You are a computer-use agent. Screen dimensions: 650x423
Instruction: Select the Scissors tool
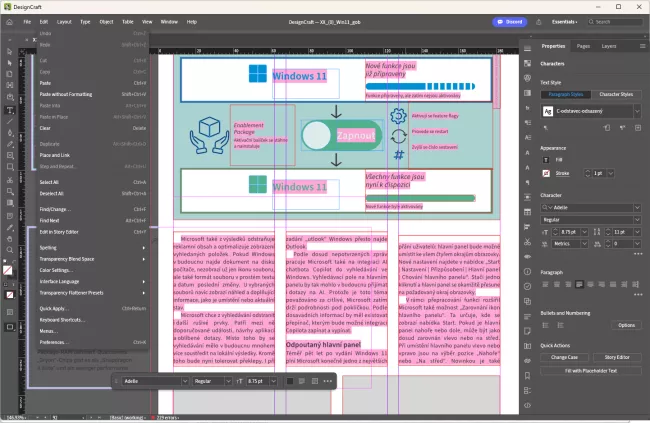(x=10, y=180)
